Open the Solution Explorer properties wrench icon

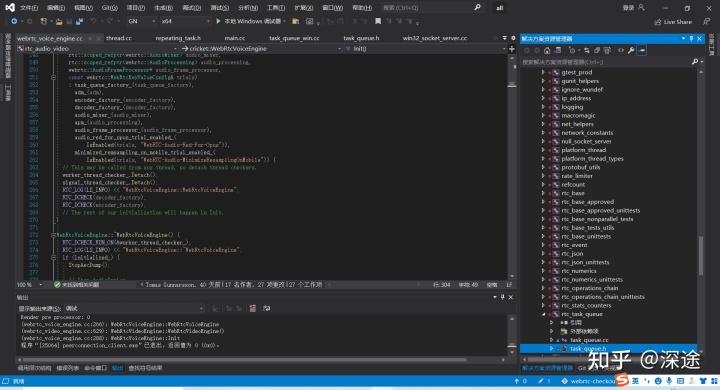point(631,51)
